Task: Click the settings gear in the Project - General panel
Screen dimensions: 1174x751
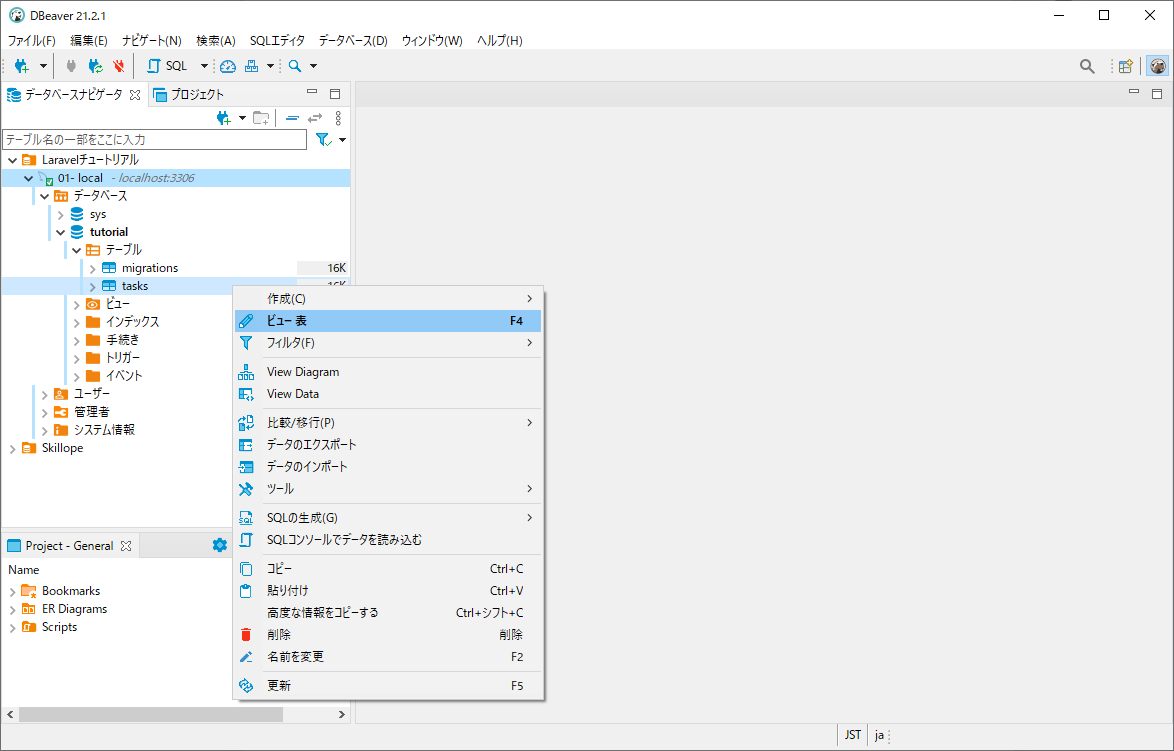Action: tap(219, 545)
